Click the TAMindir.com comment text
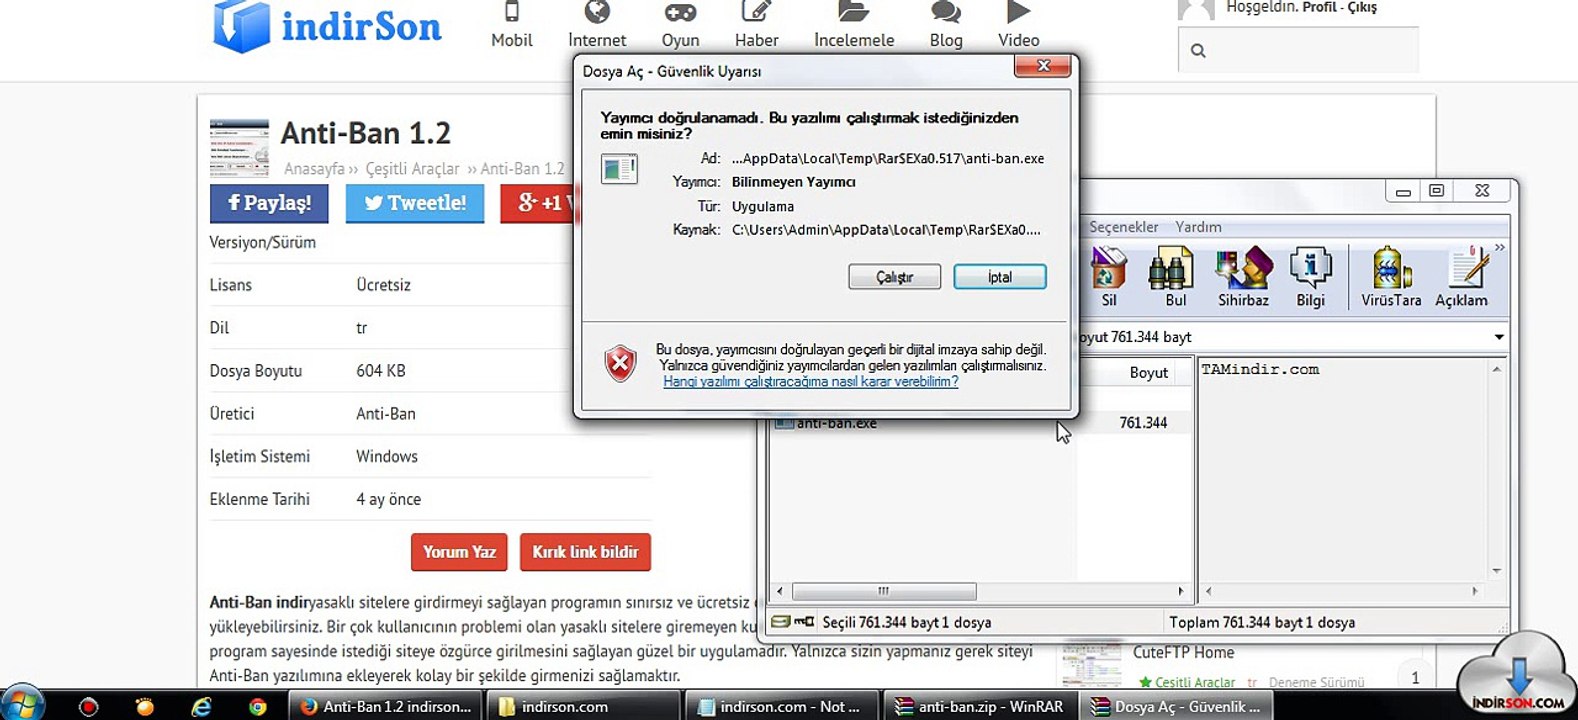The height and width of the screenshot is (720, 1578). click(x=1260, y=369)
